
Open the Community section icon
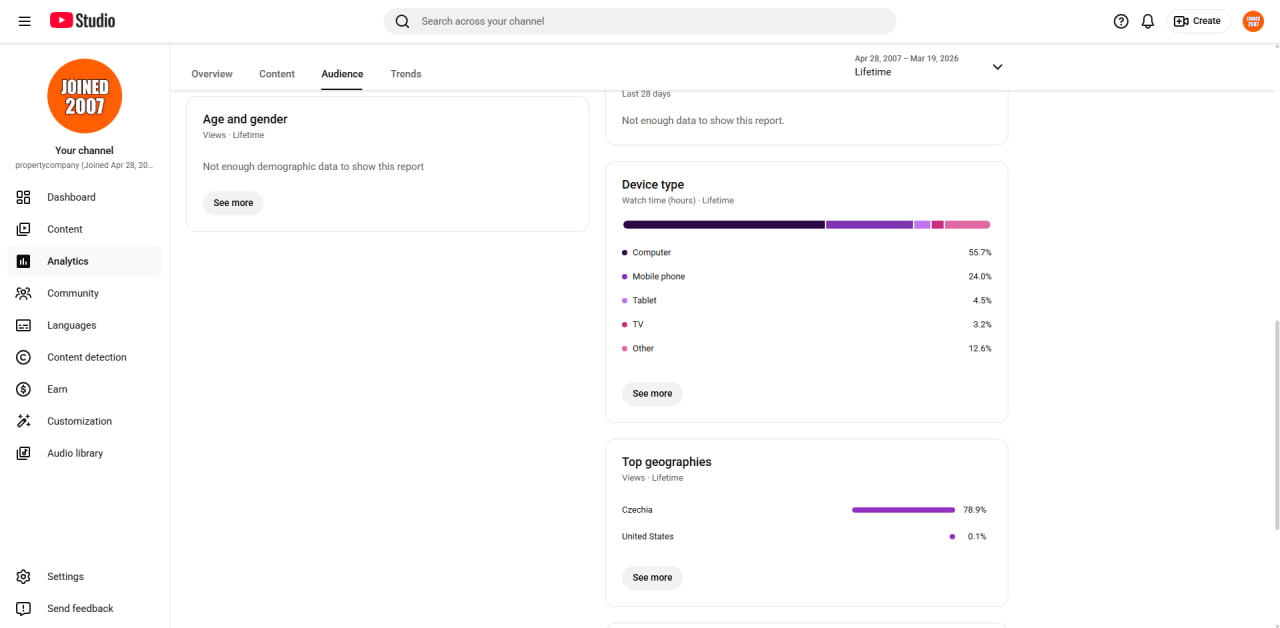[24, 293]
